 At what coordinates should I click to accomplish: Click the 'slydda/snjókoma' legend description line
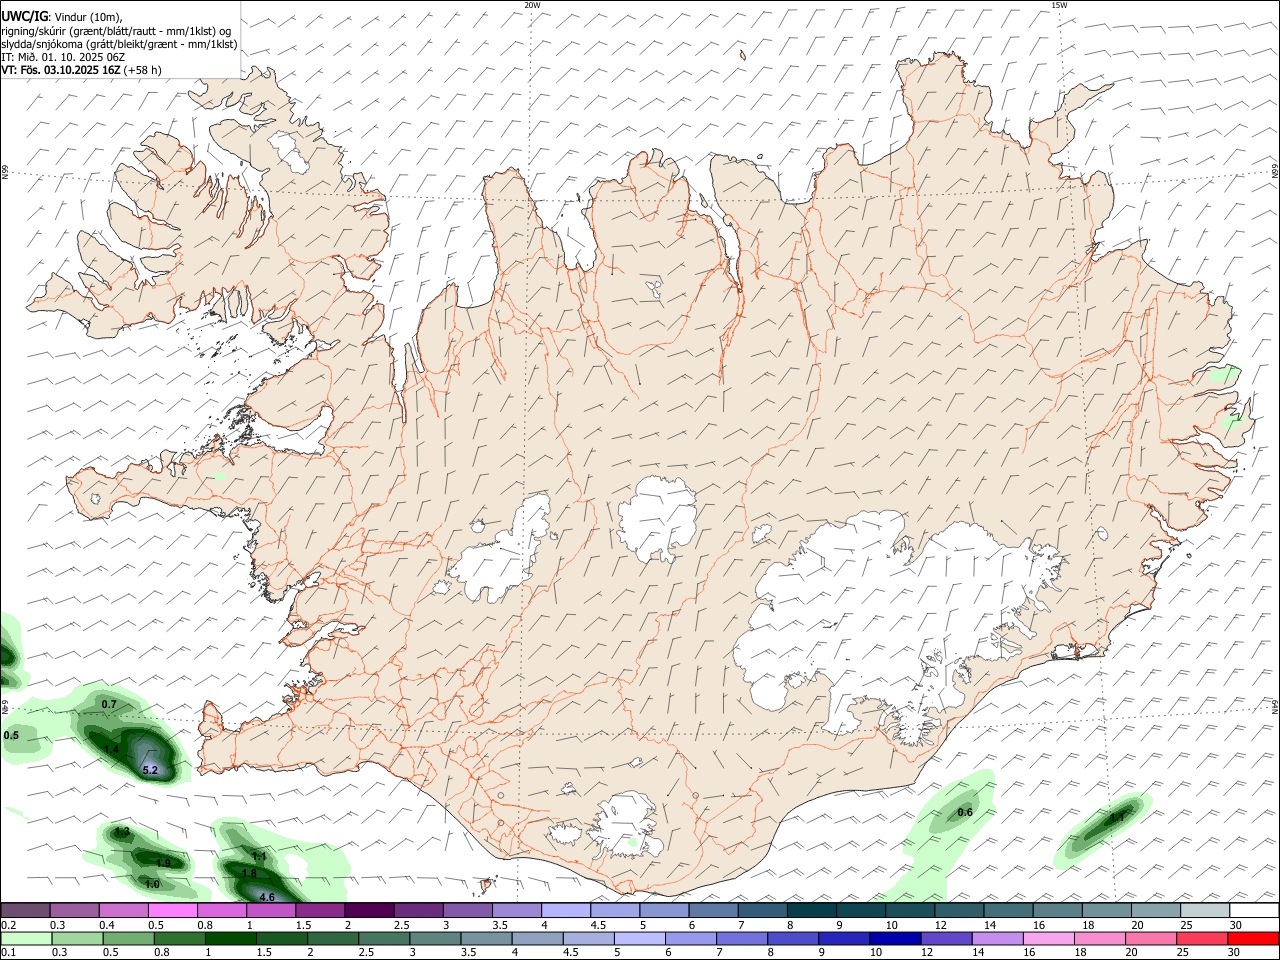[x=119, y=44]
